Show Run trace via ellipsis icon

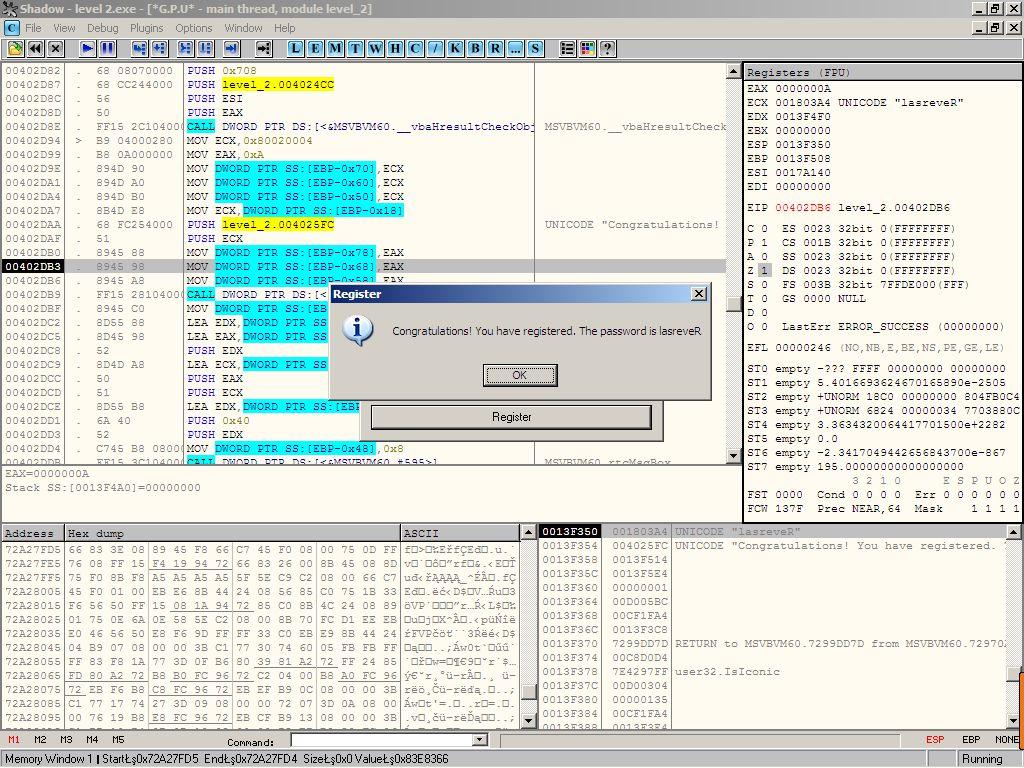[515, 48]
